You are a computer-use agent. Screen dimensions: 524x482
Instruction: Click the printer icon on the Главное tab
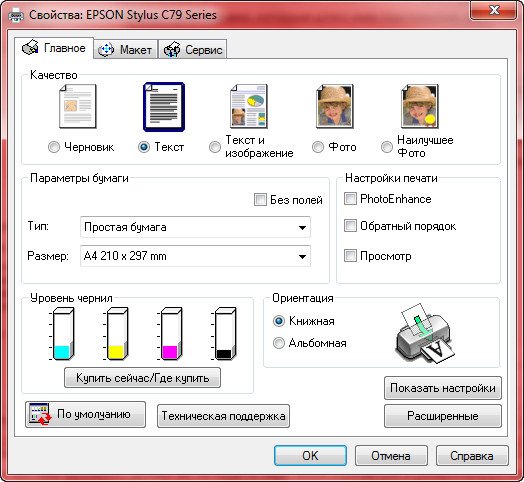coord(30,48)
